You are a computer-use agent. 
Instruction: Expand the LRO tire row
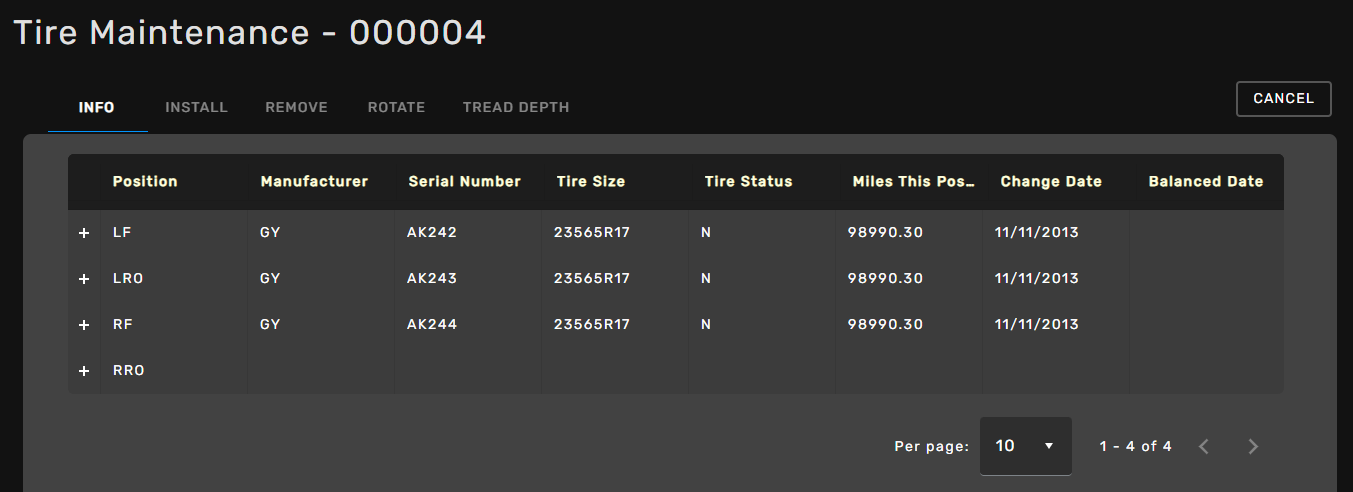tap(84, 279)
